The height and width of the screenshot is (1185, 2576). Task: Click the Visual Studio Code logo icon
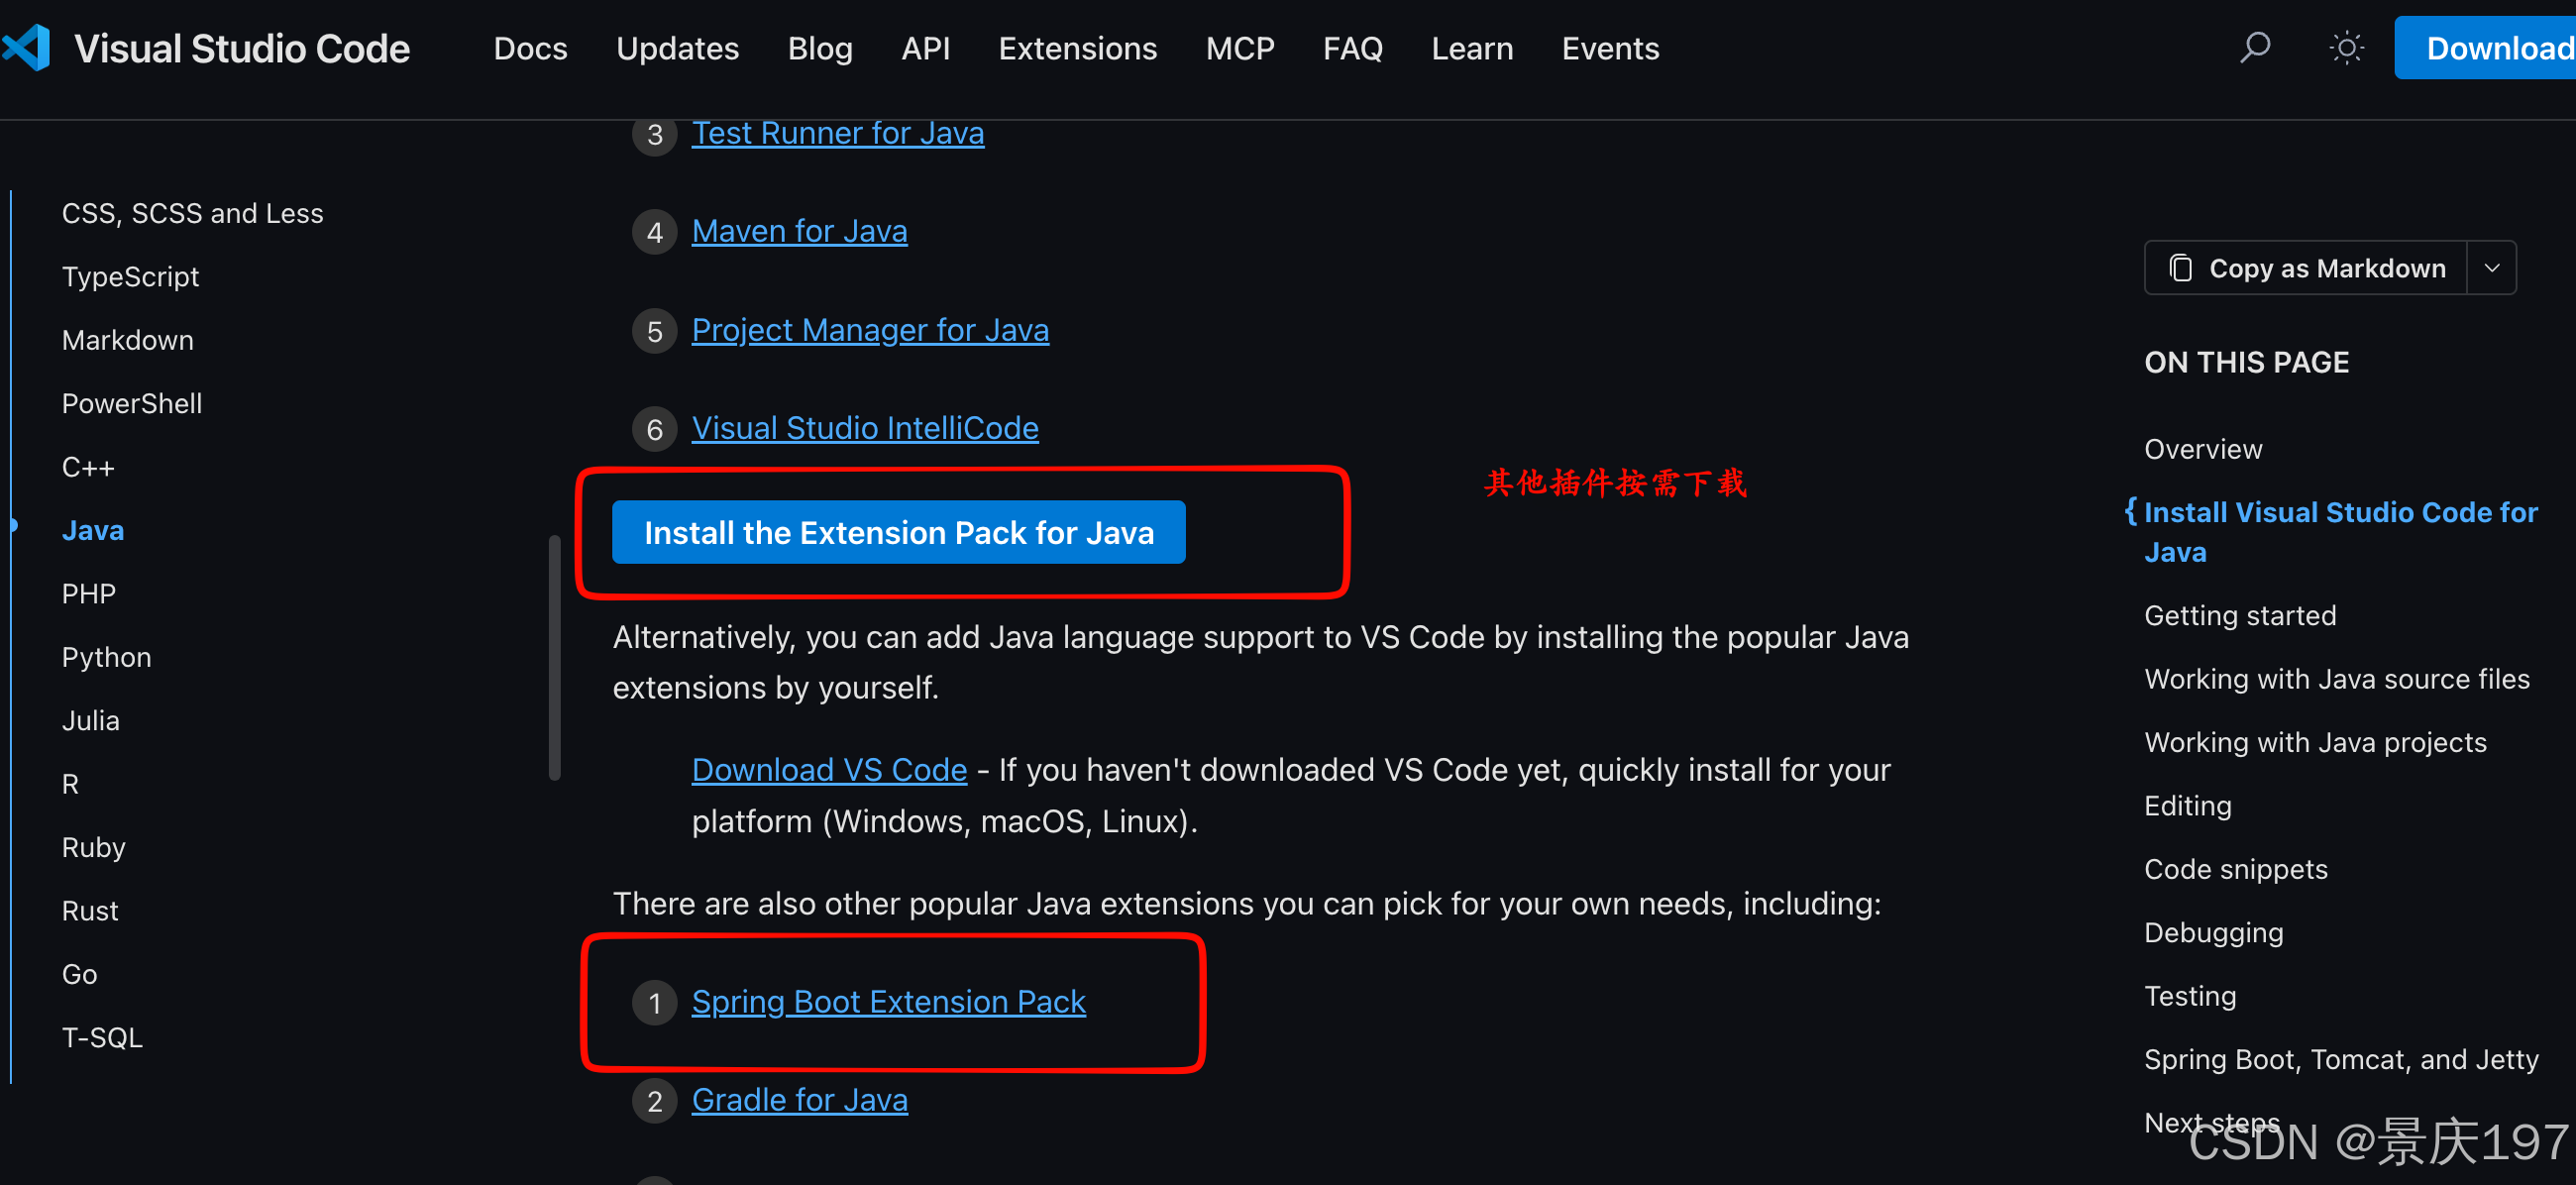pos(28,48)
